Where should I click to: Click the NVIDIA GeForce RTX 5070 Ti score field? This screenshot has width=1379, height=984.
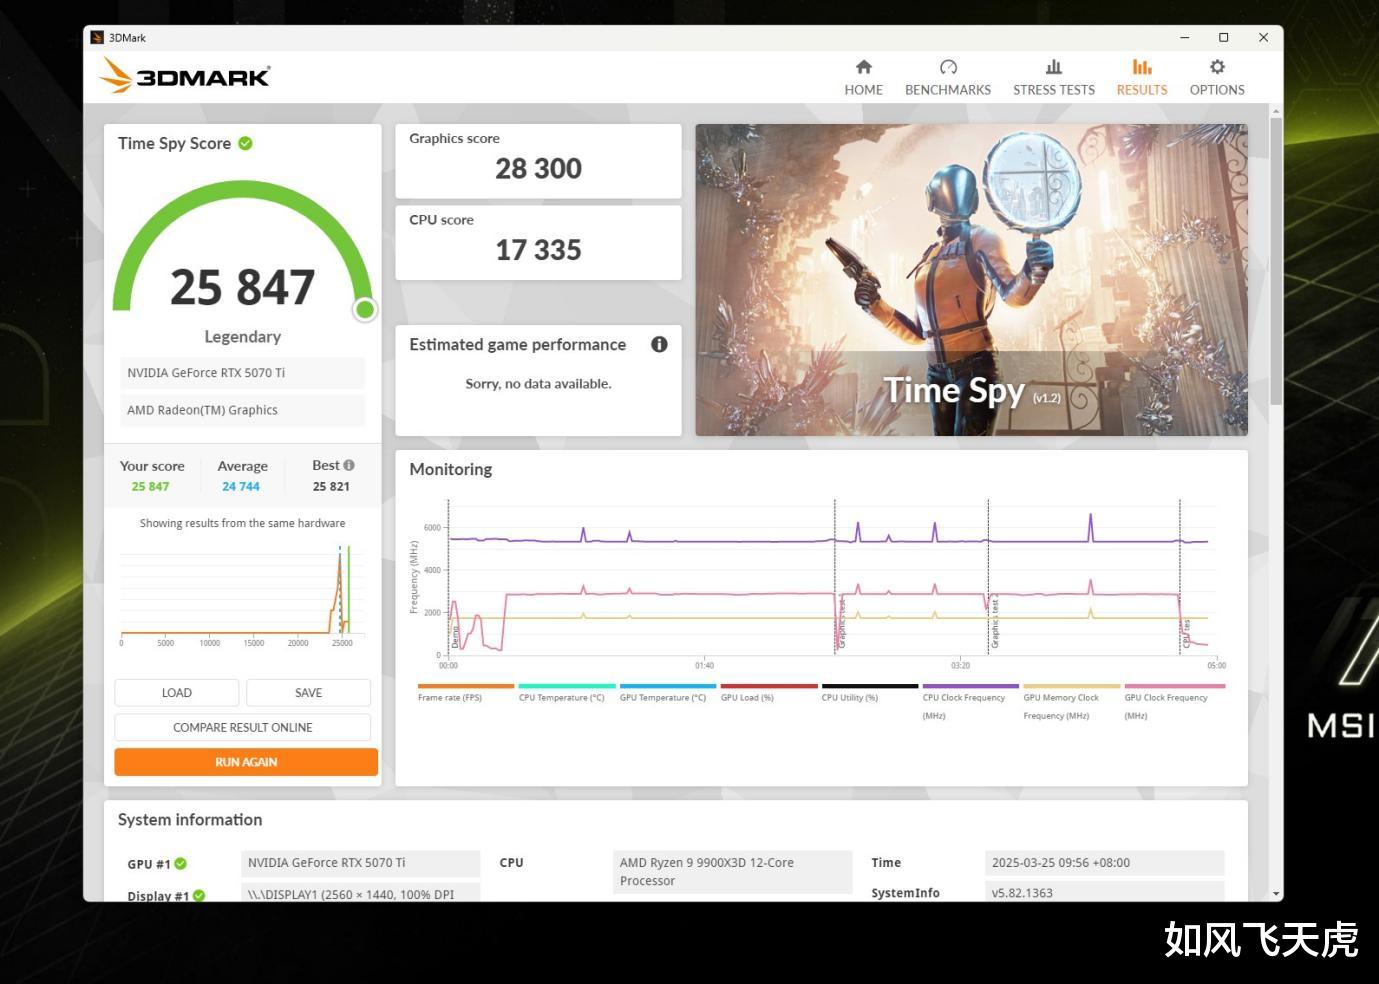pyautogui.click(x=242, y=373)
